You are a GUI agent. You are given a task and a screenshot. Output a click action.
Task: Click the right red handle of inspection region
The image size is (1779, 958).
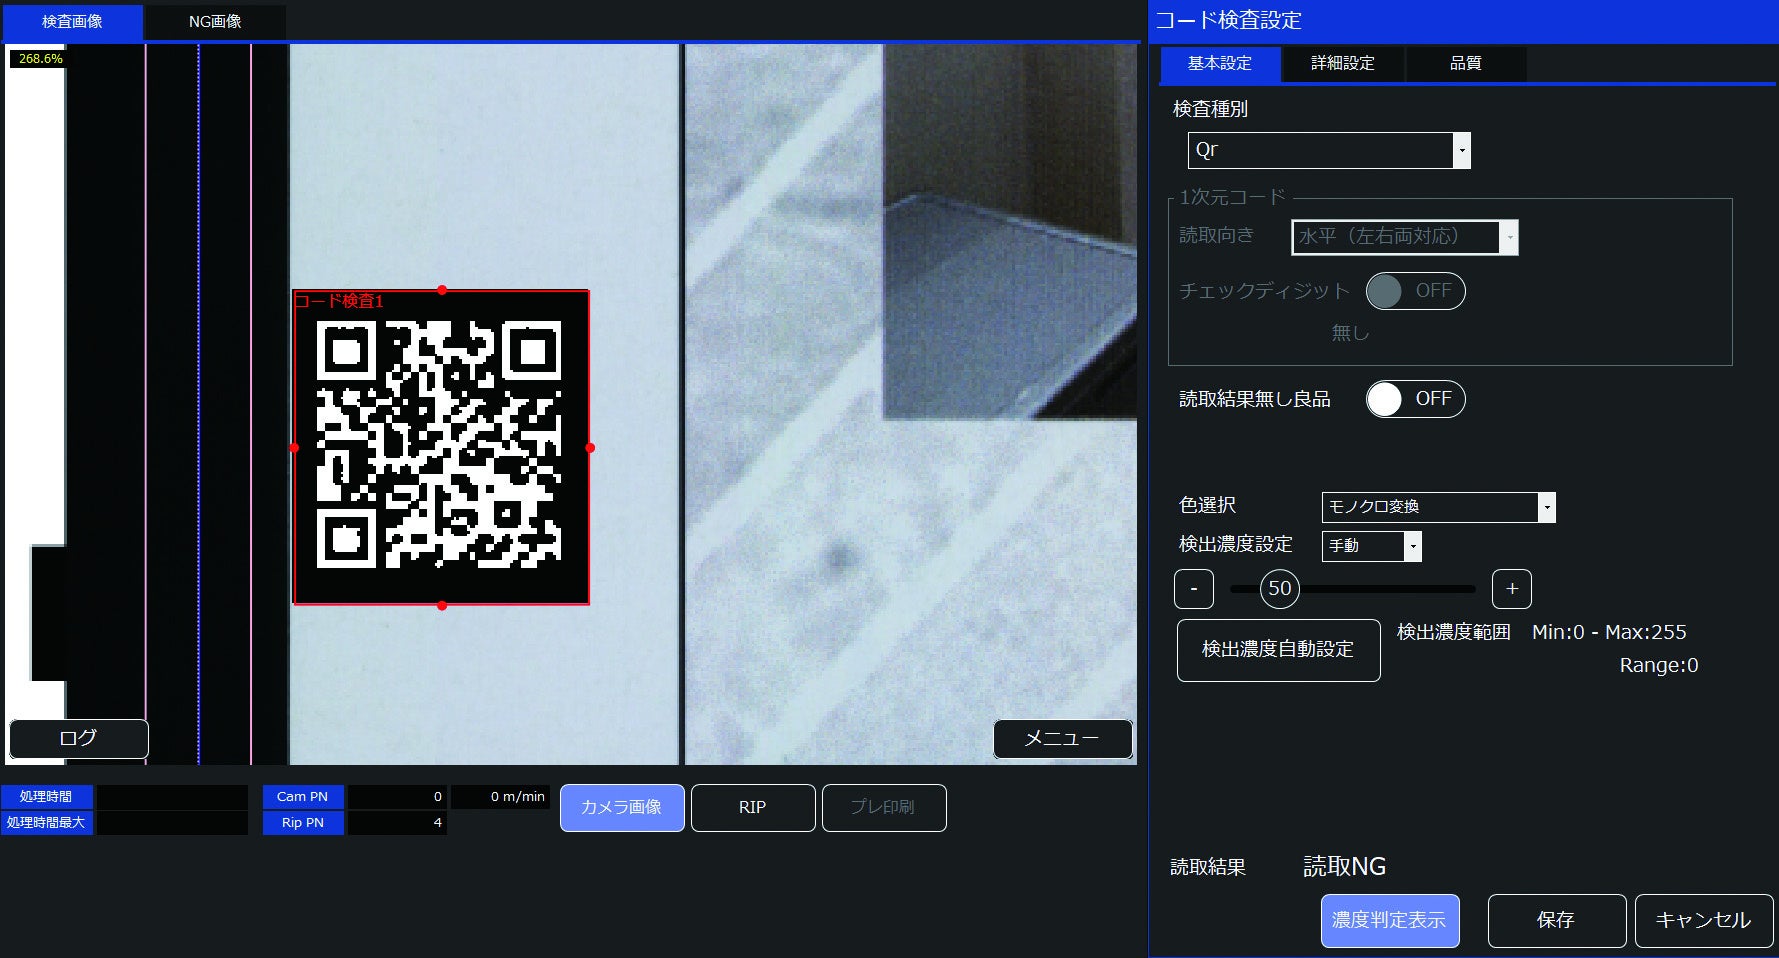(x=590, y=448)
